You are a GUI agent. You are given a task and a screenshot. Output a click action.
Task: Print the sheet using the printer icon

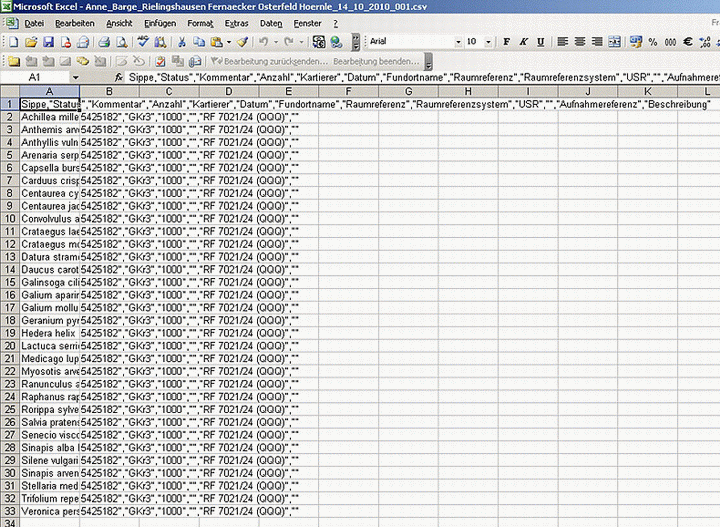click(x=104, y=42)
